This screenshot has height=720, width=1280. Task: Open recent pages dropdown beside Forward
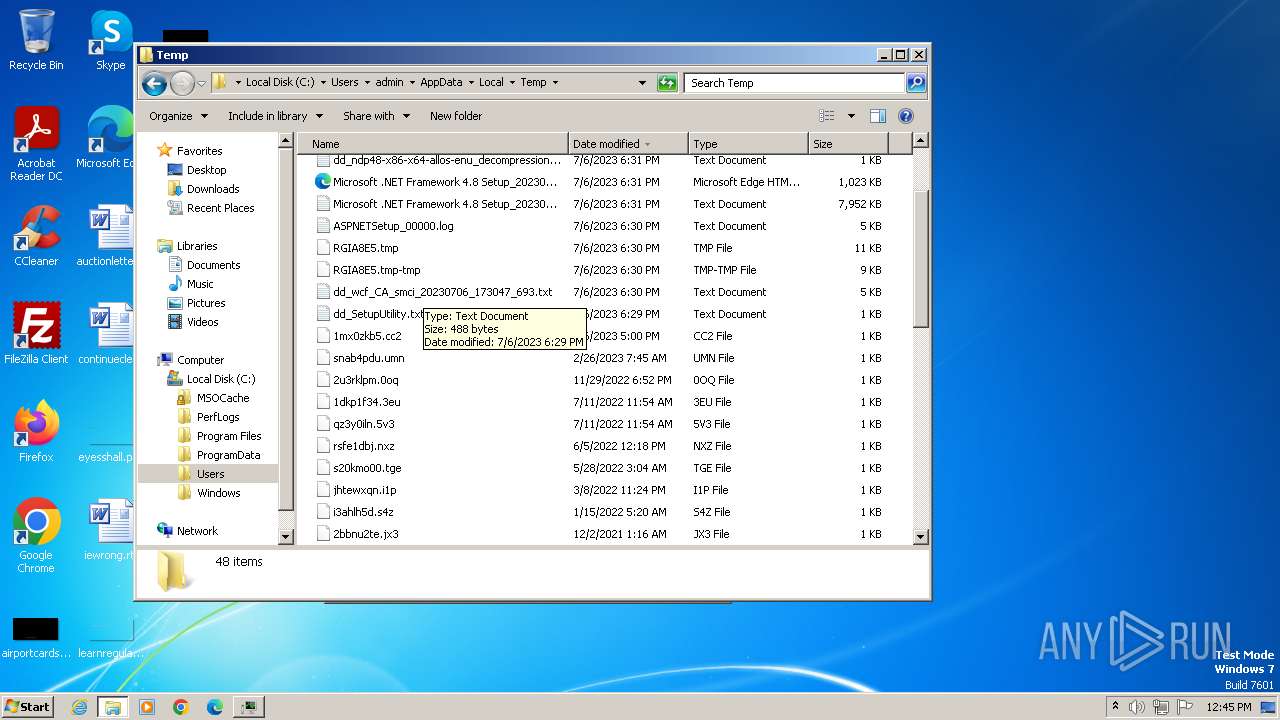(x=201, y=83)
